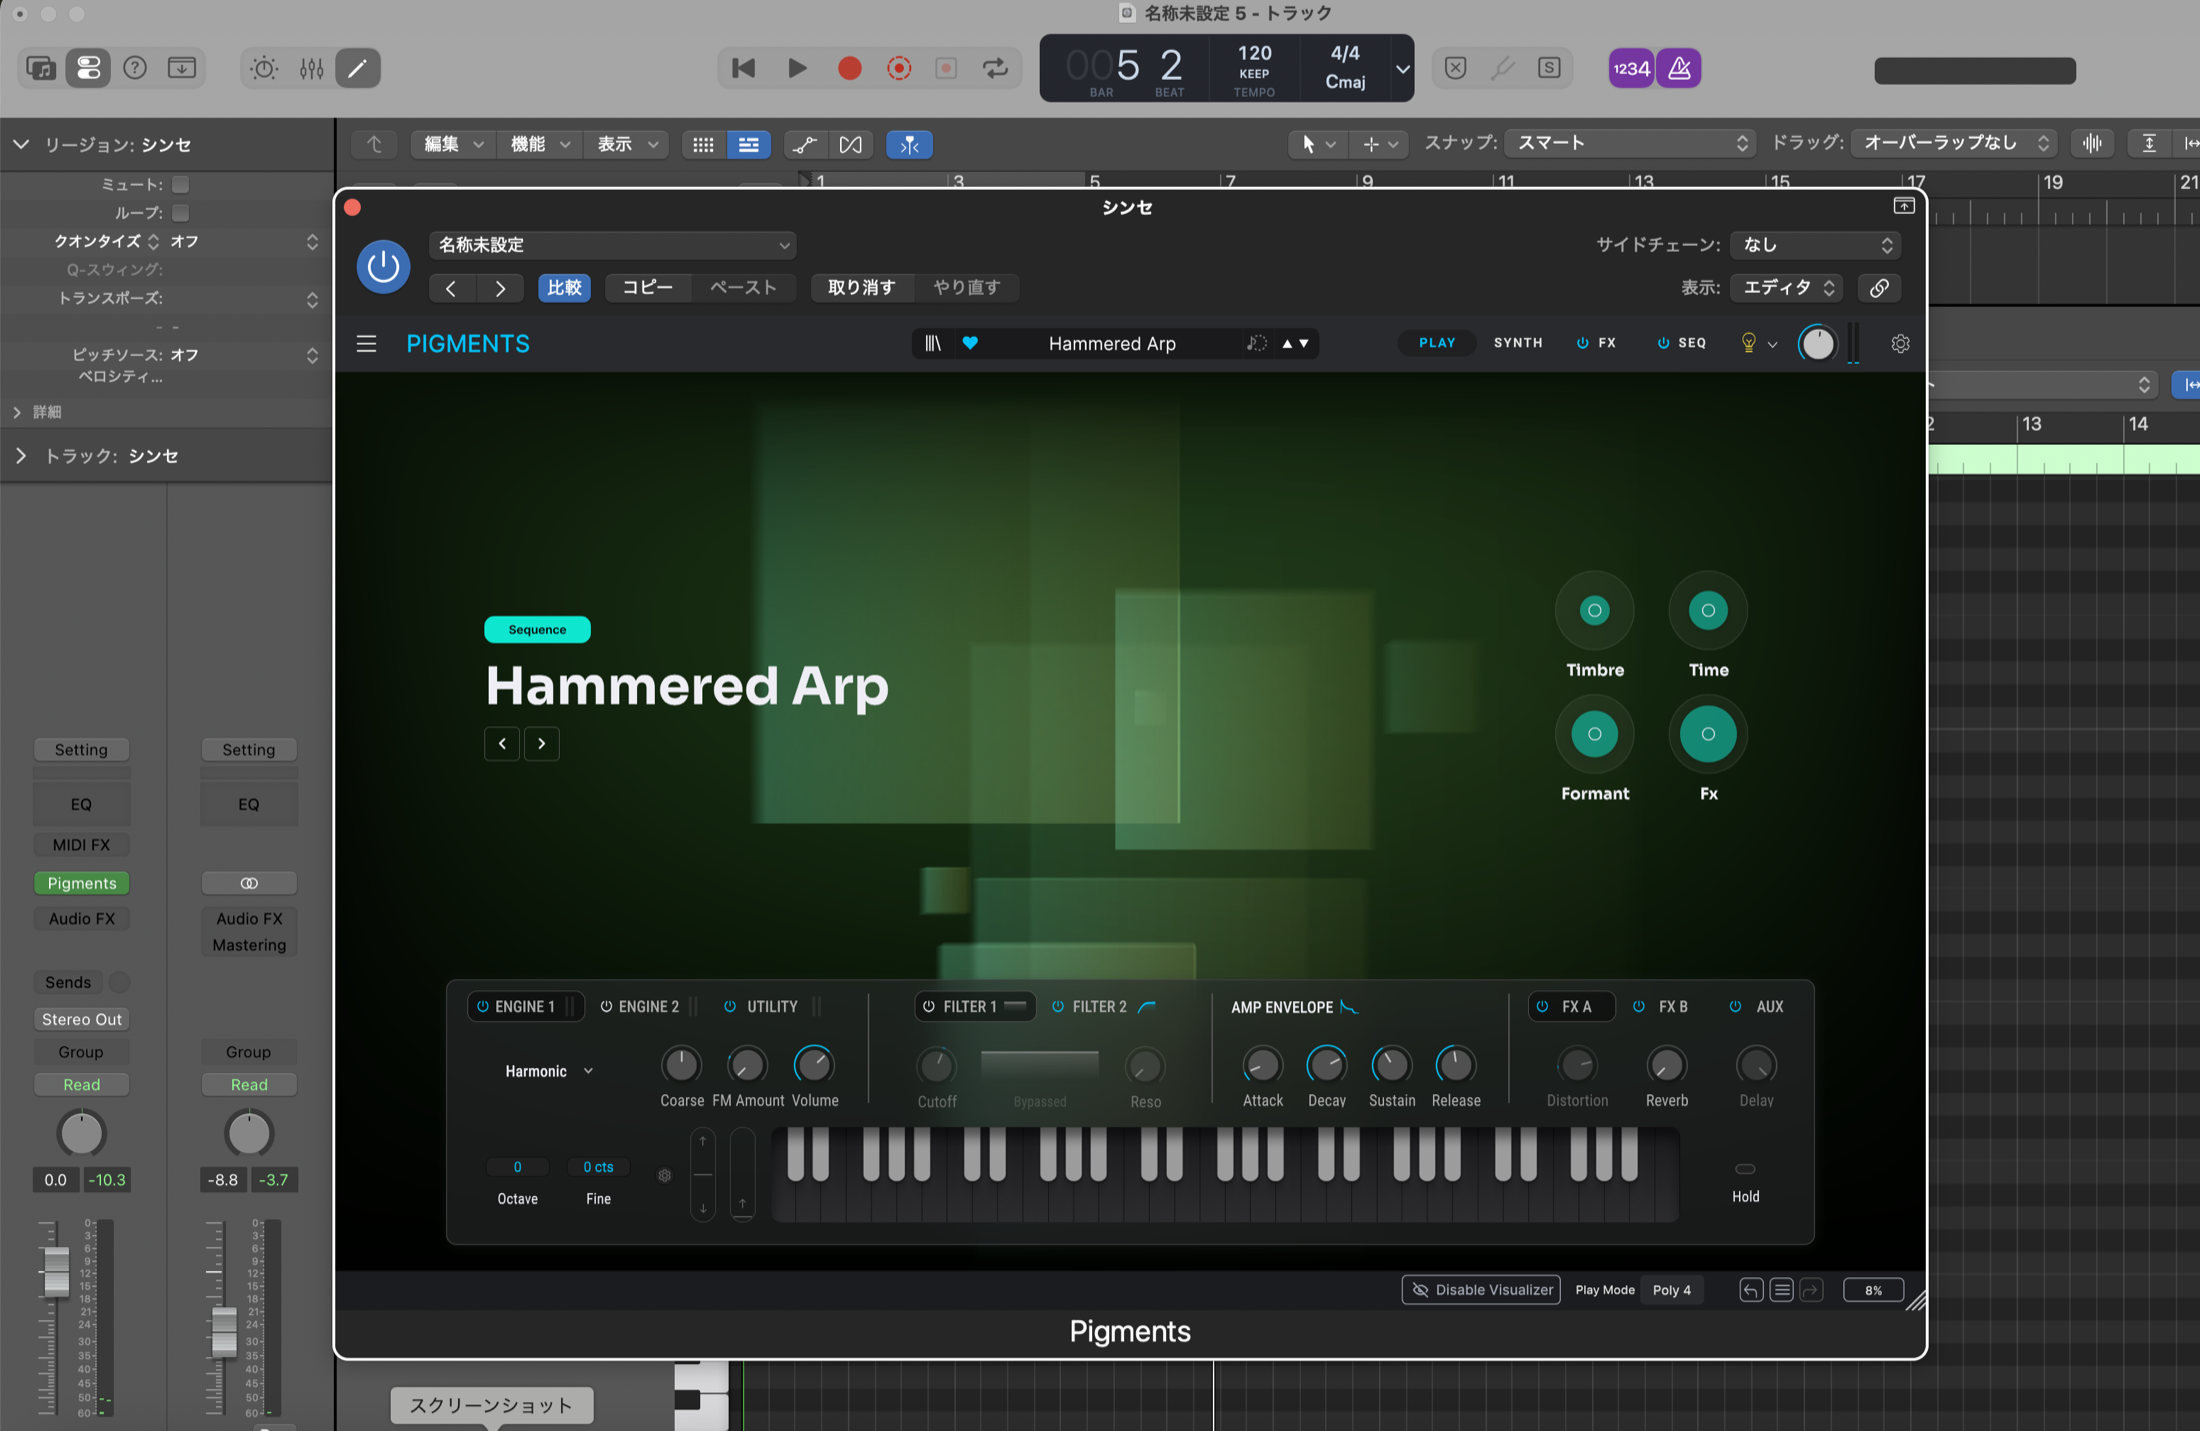
Task: Expand the トラック: シンセ section
Action: pos(21,456)
